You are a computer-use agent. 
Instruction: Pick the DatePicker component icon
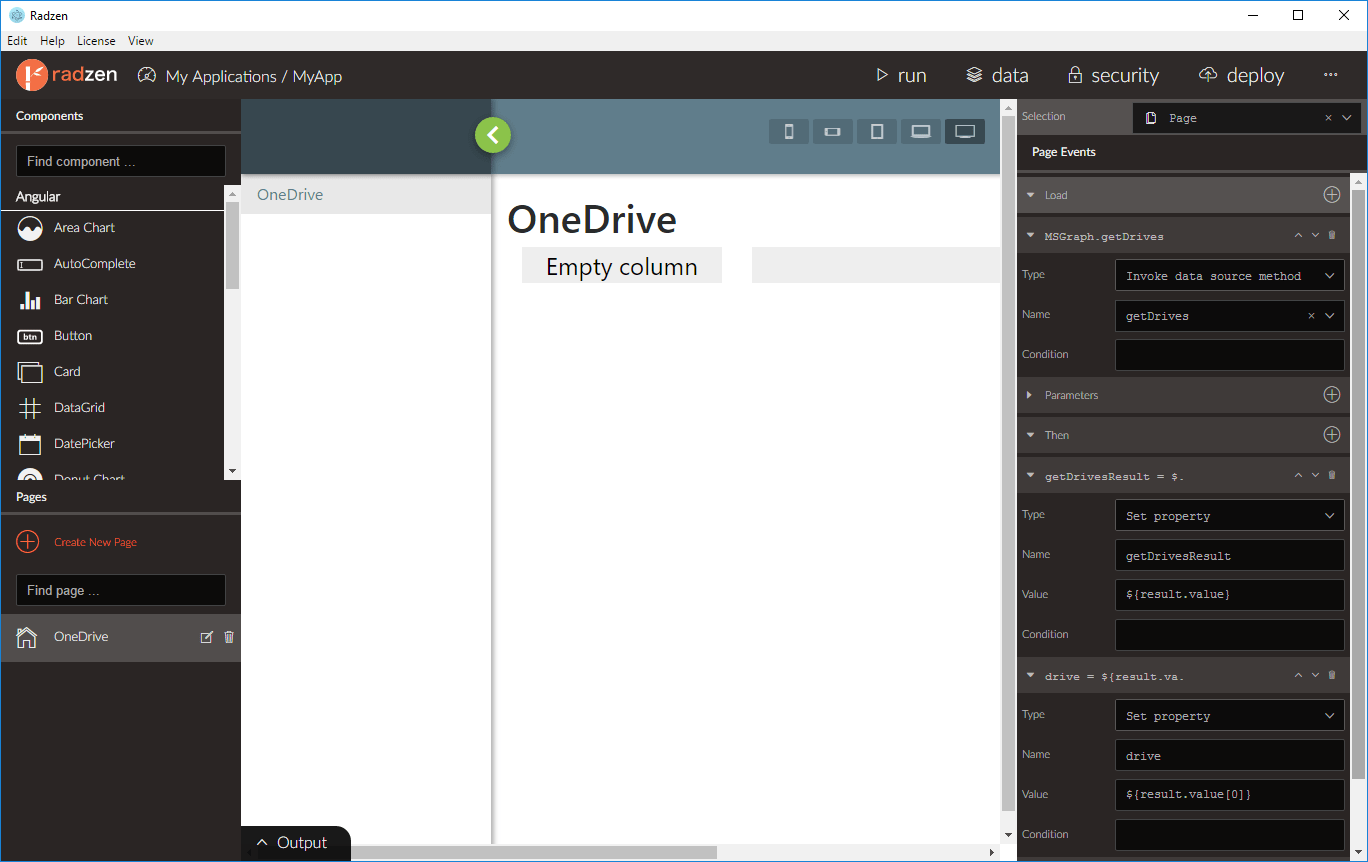(x=30, y=444)
